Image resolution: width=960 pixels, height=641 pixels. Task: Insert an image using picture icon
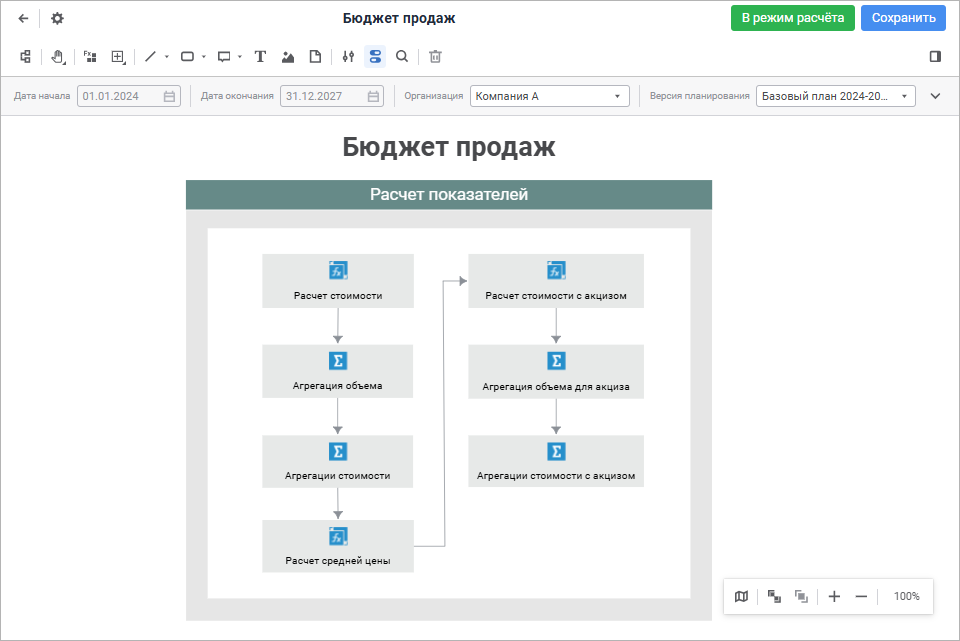click(288, 57)
